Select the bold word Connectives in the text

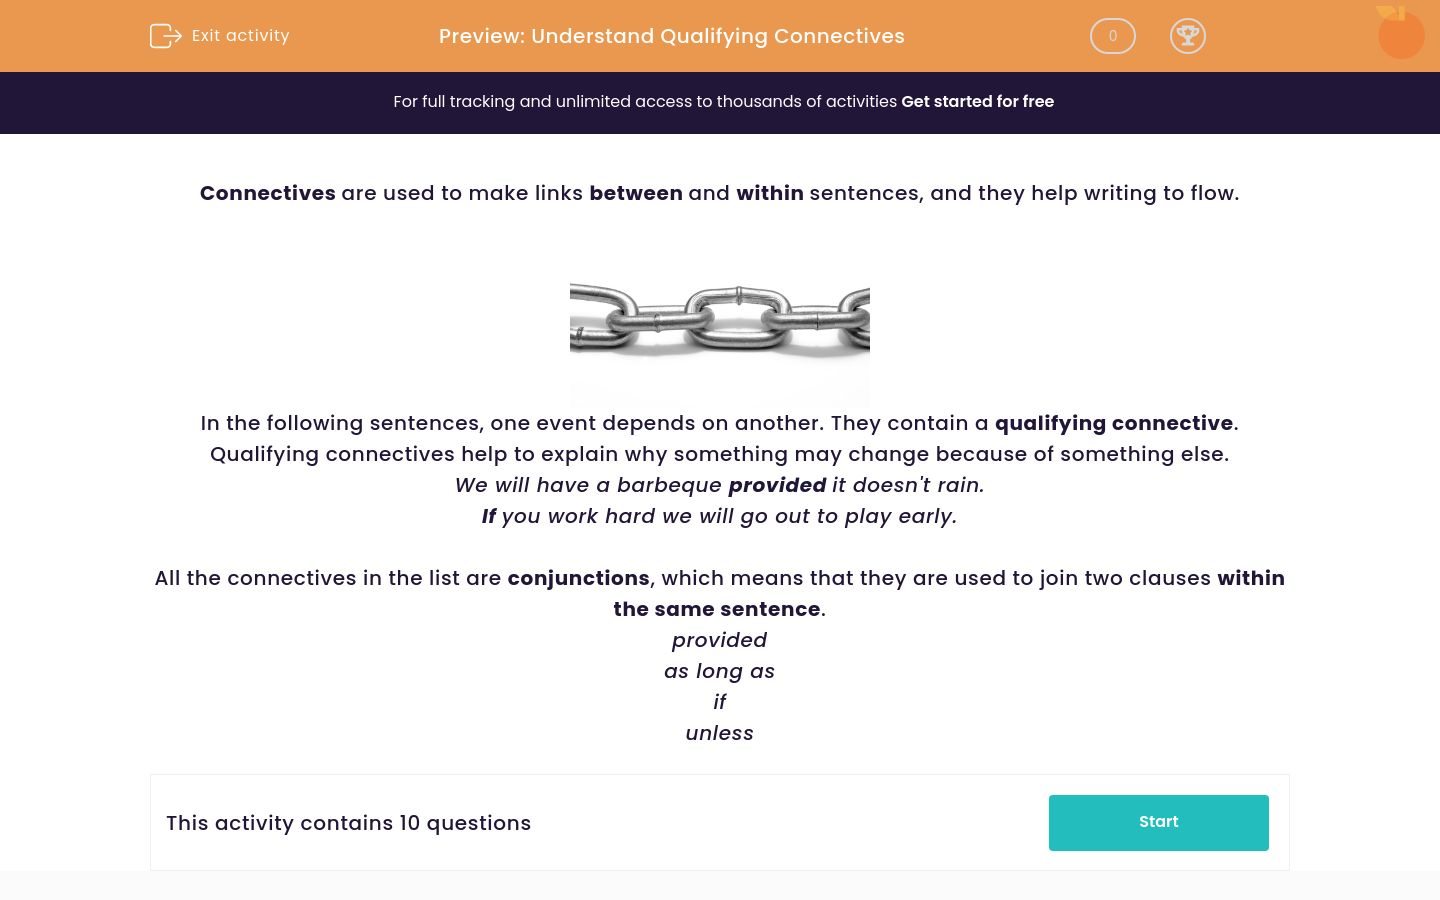[x=267, y=193]
